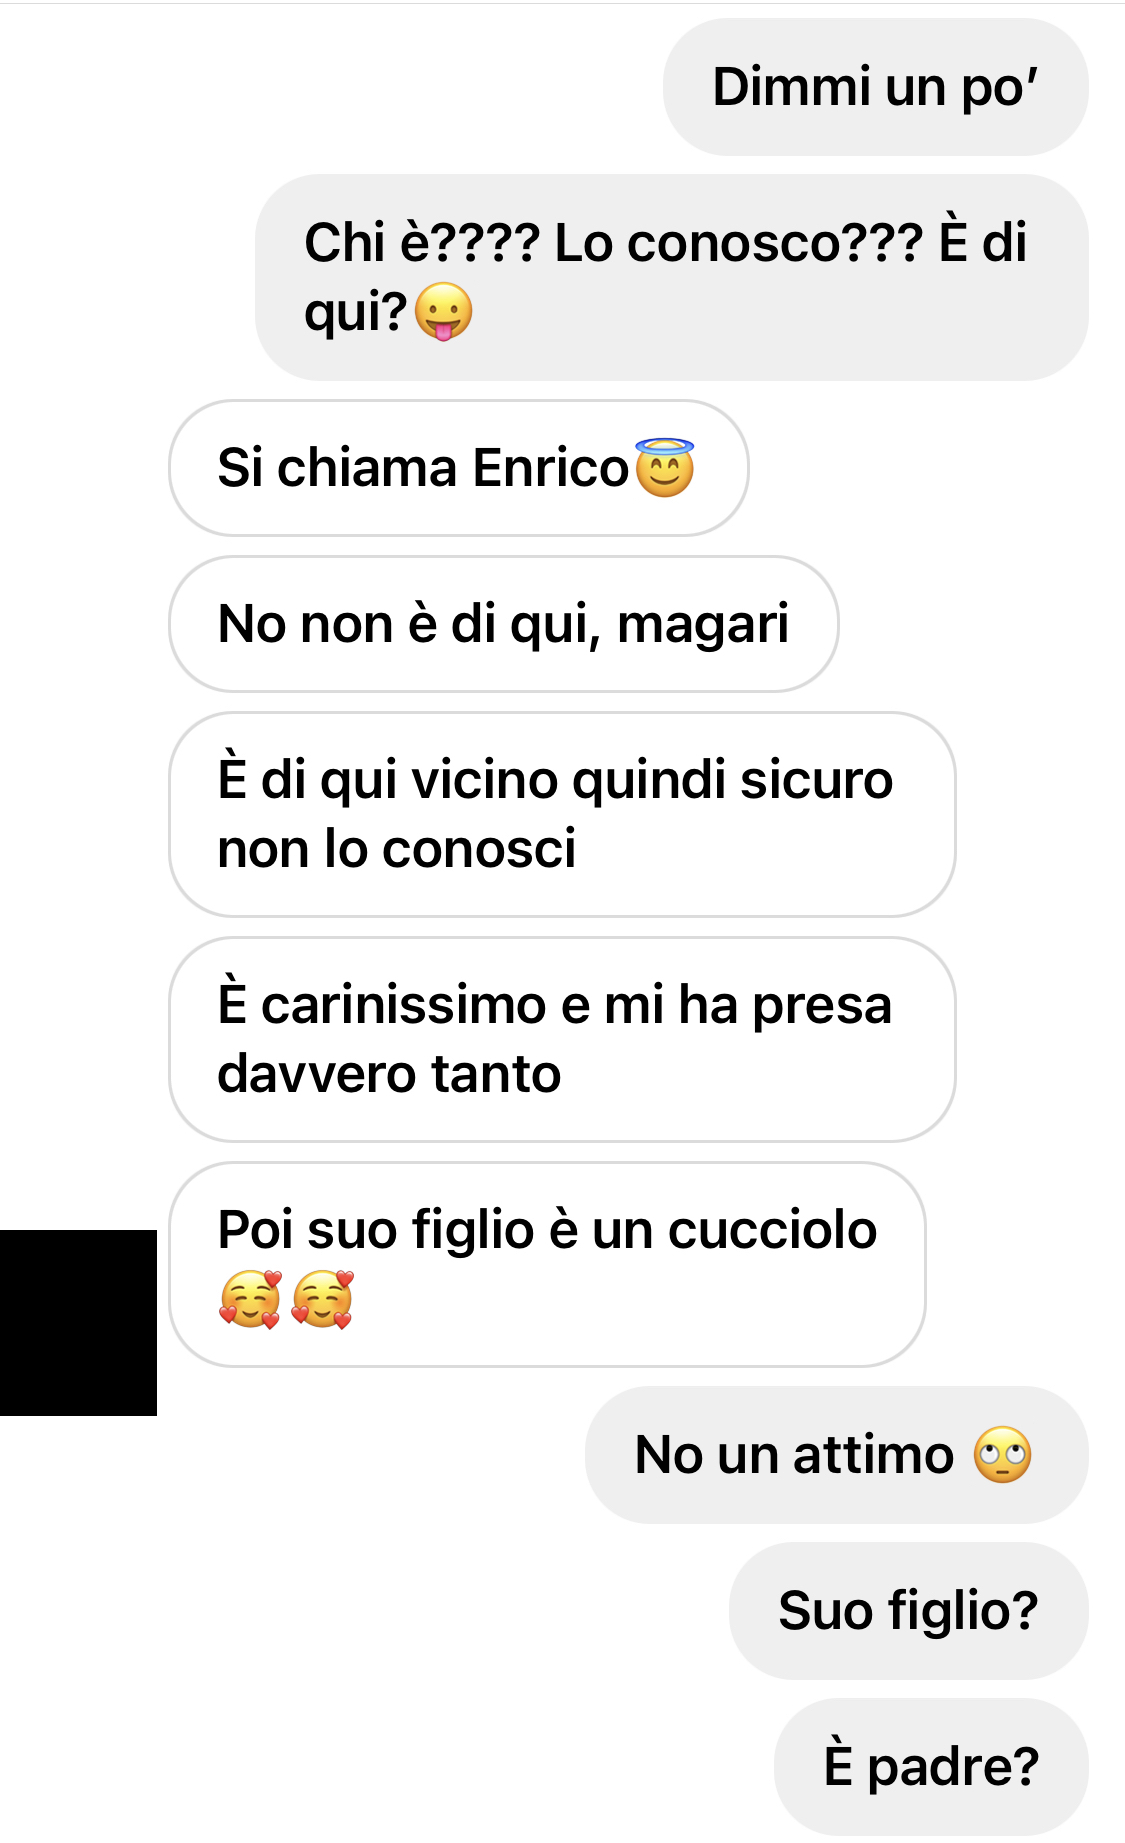The width and height of the screenshot is (1125, 1843).
Task: Tap the first hearts smiling face emoji
Action: point(250,1299)
